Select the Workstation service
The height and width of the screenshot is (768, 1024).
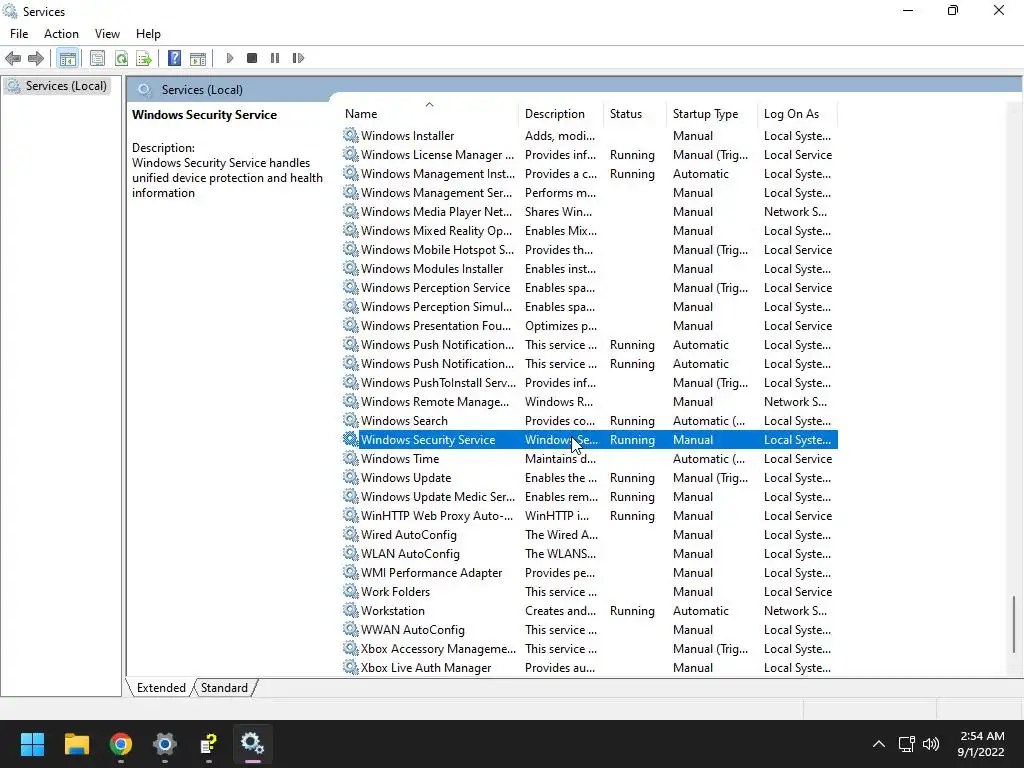[590, 611]
